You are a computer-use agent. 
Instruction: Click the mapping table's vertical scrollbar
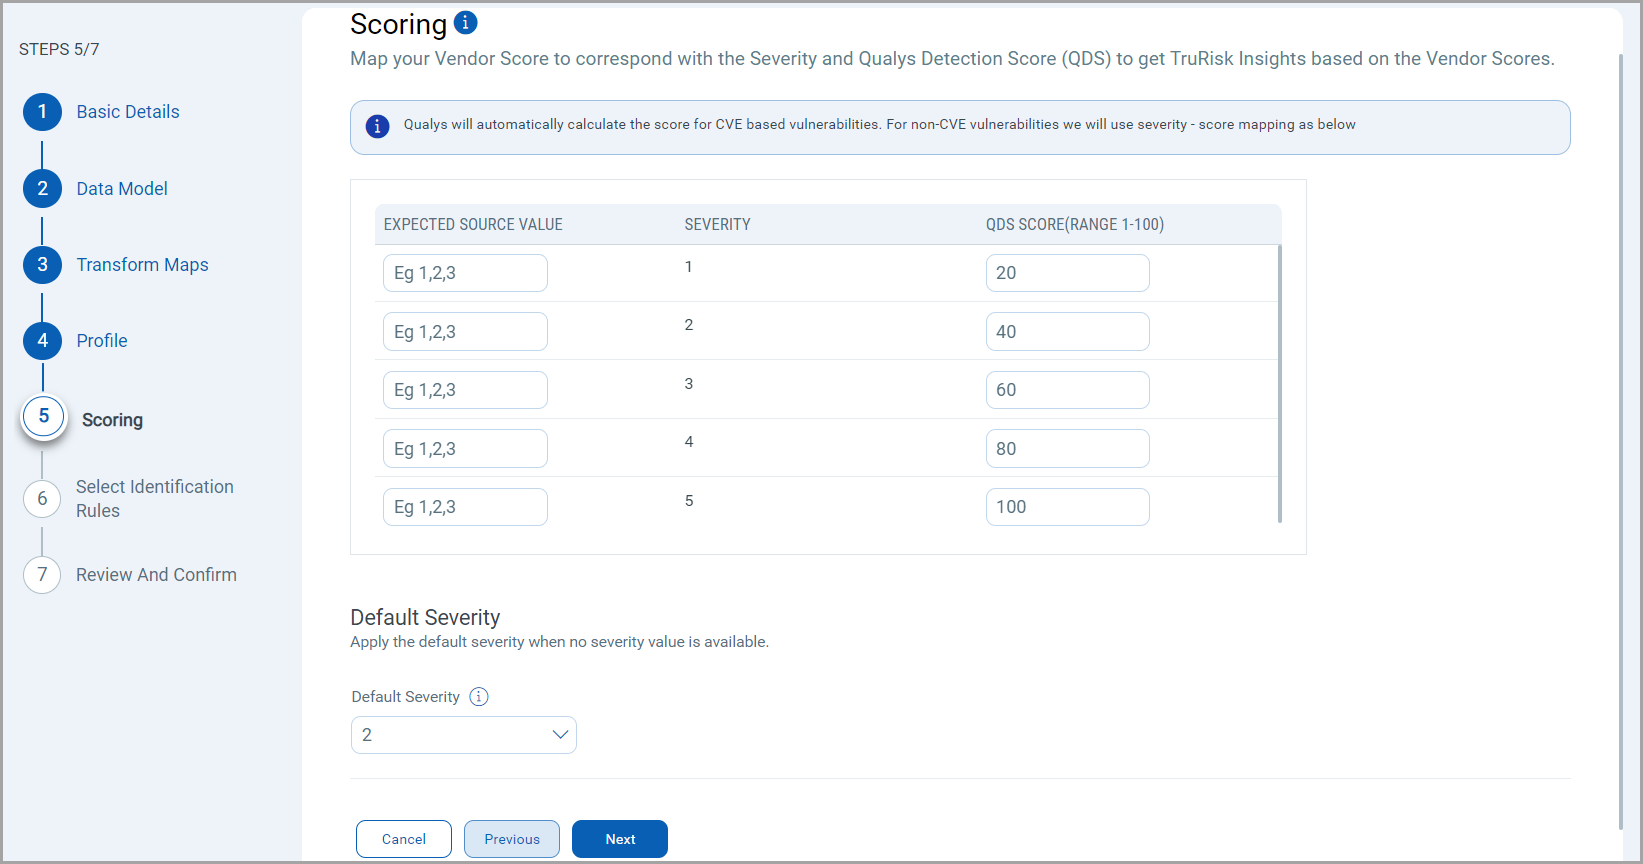pos(1280,383)
